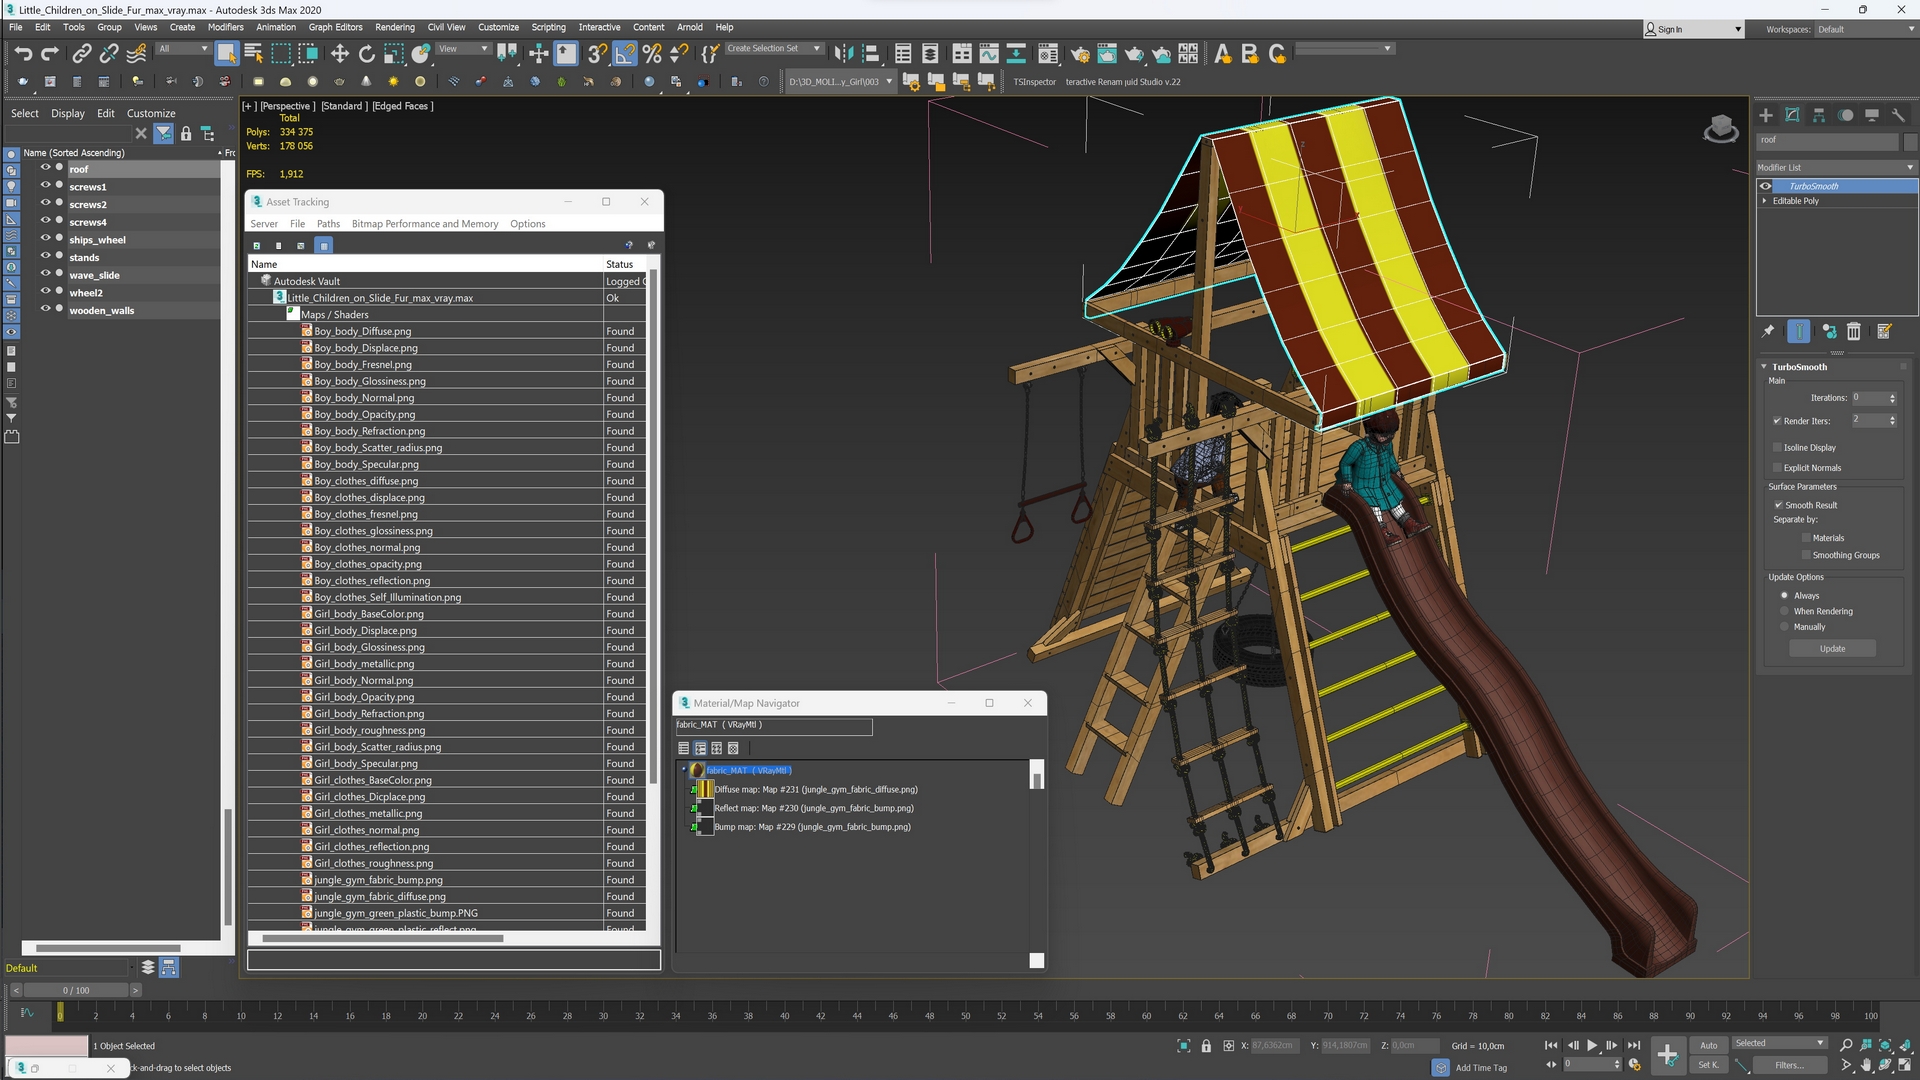Screen dimensions: 1920x1080
Task: Click the Window/Crossing selection icon
Action: [308, 54]
